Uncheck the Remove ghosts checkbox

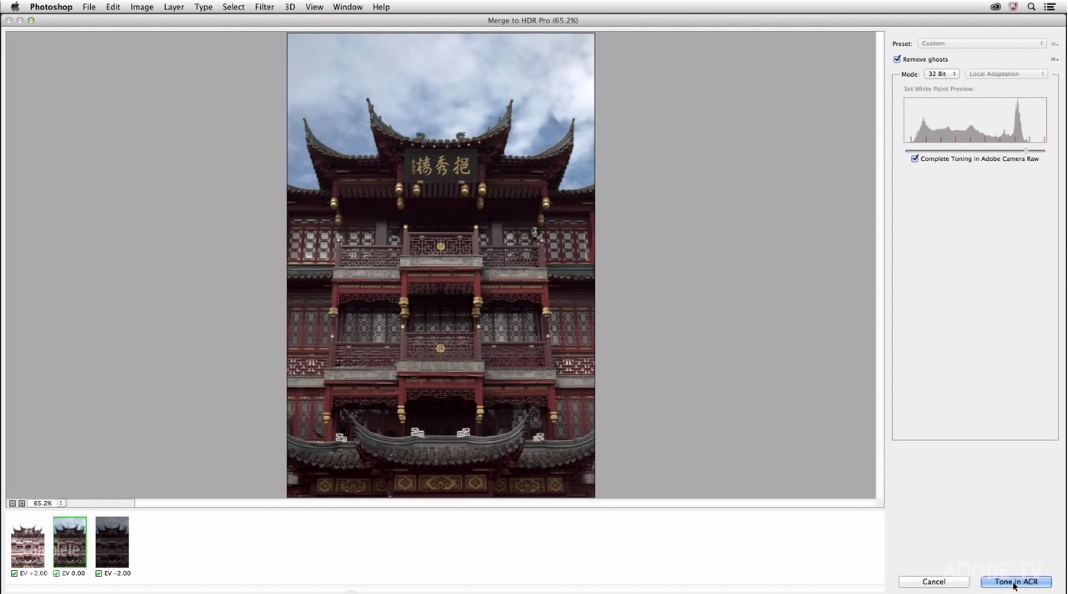[897, 59]
